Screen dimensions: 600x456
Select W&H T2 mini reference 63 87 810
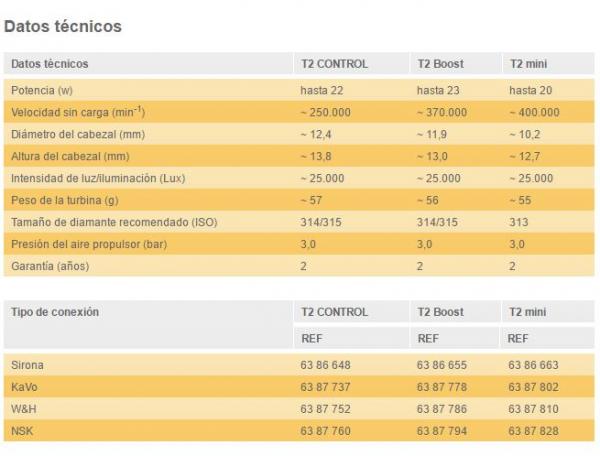coord(533,409)
